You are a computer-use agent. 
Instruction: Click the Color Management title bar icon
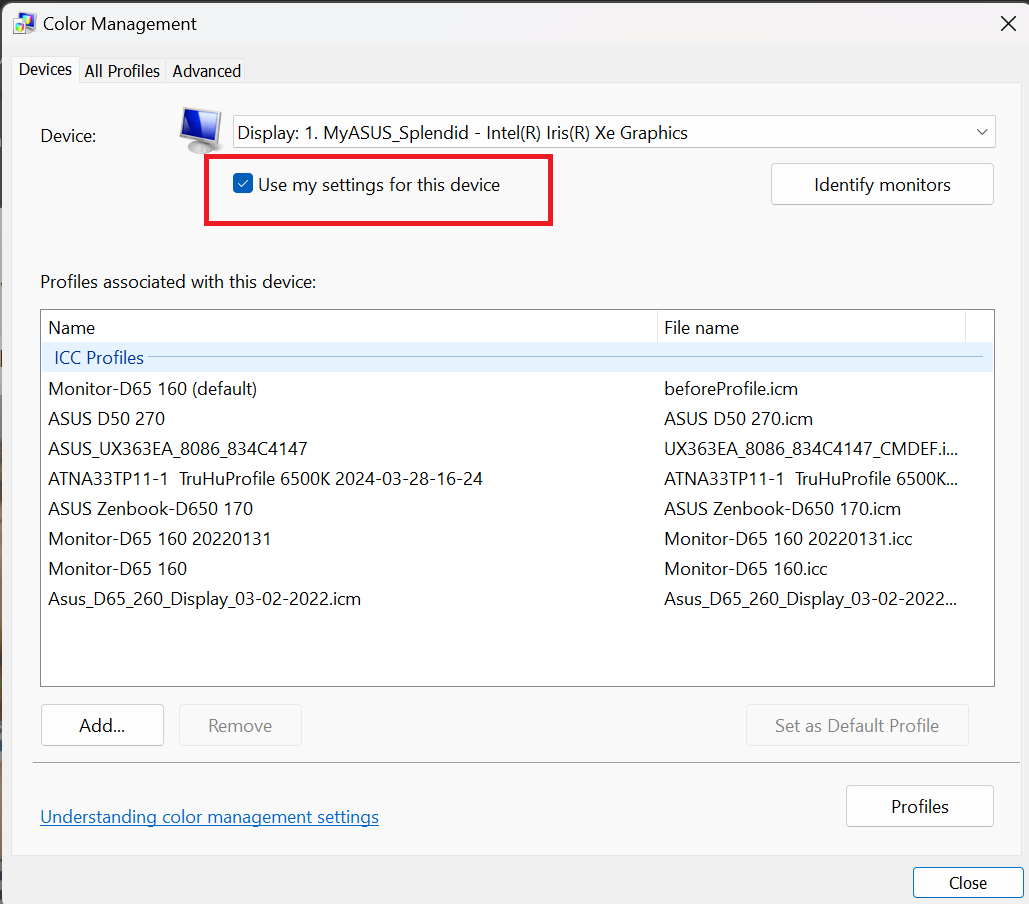[x=22, y=22]
